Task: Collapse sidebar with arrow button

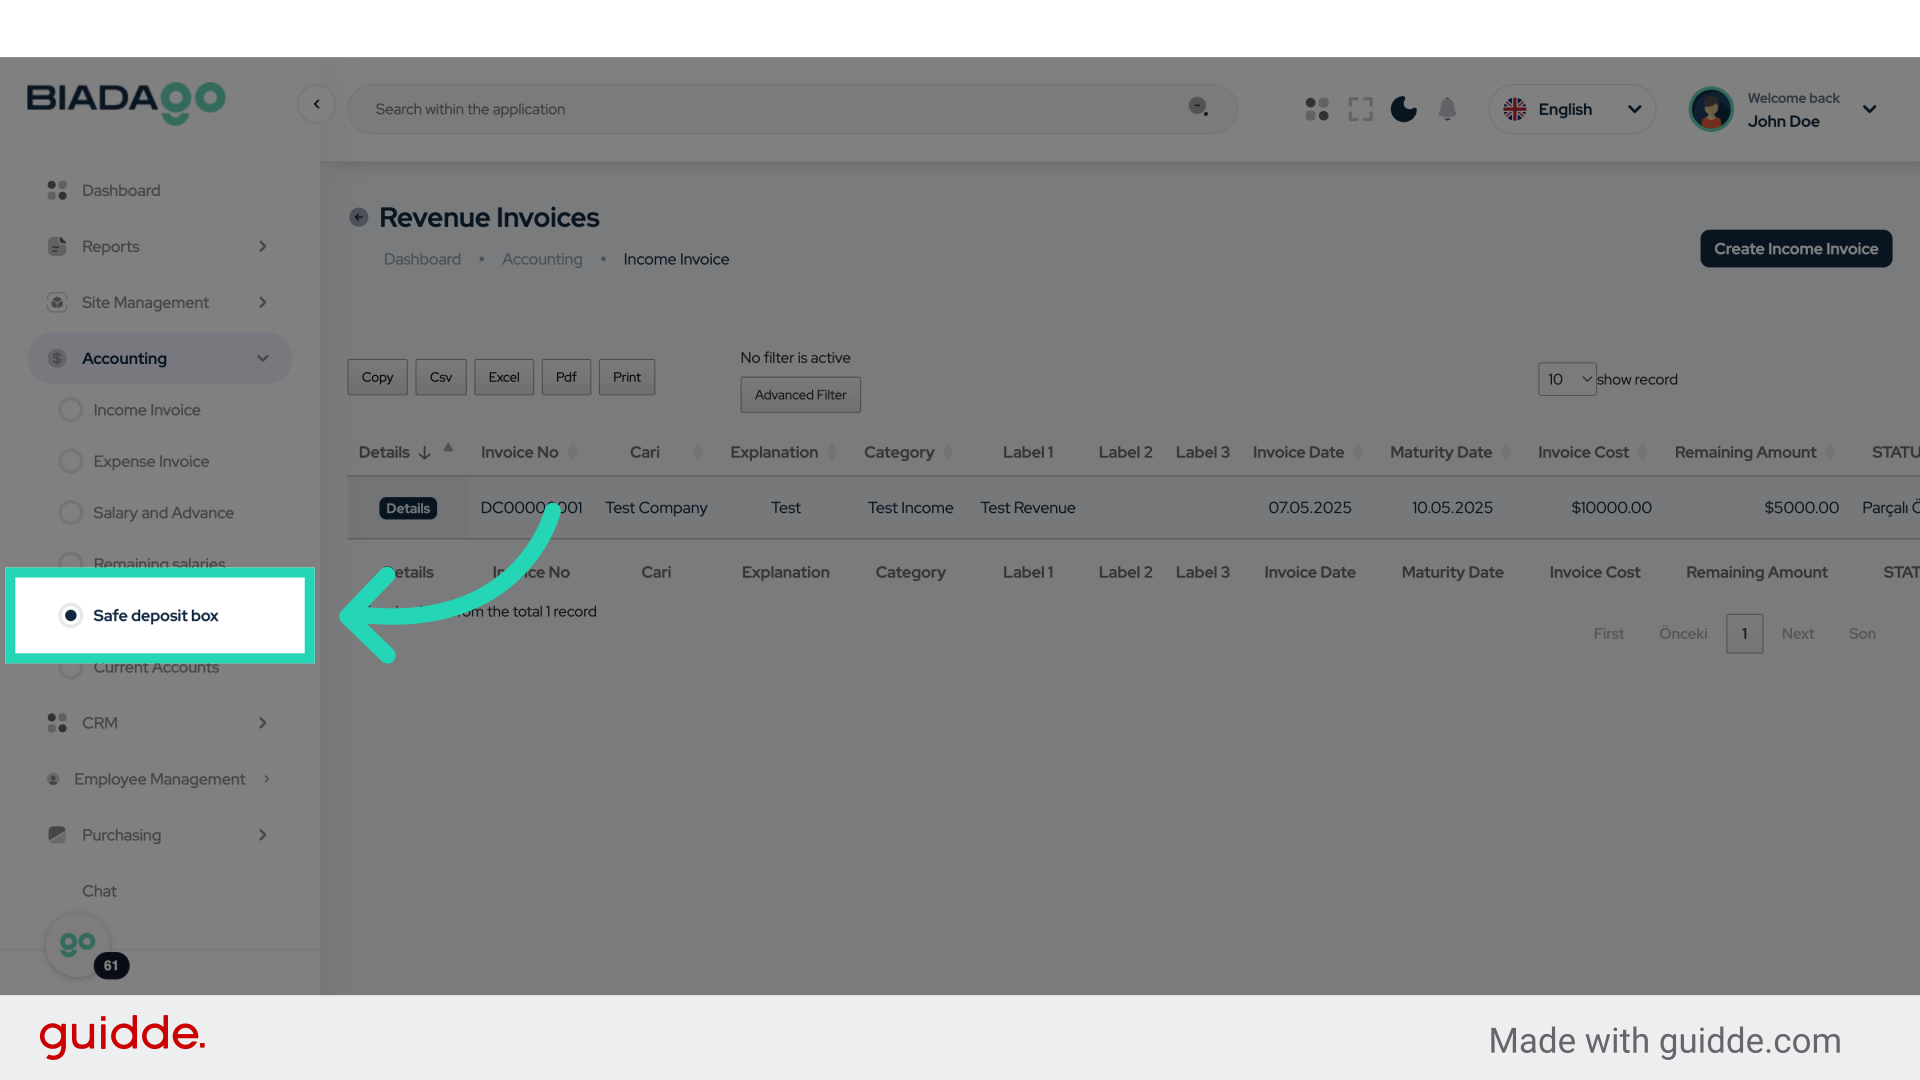Action: tap(316, 104)
